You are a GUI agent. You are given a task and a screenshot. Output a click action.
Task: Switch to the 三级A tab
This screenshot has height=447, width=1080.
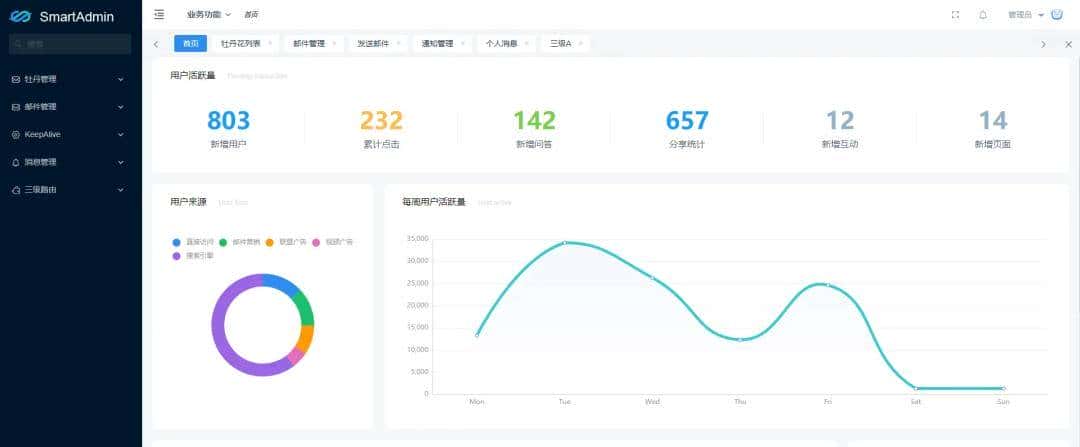[560, 43]
